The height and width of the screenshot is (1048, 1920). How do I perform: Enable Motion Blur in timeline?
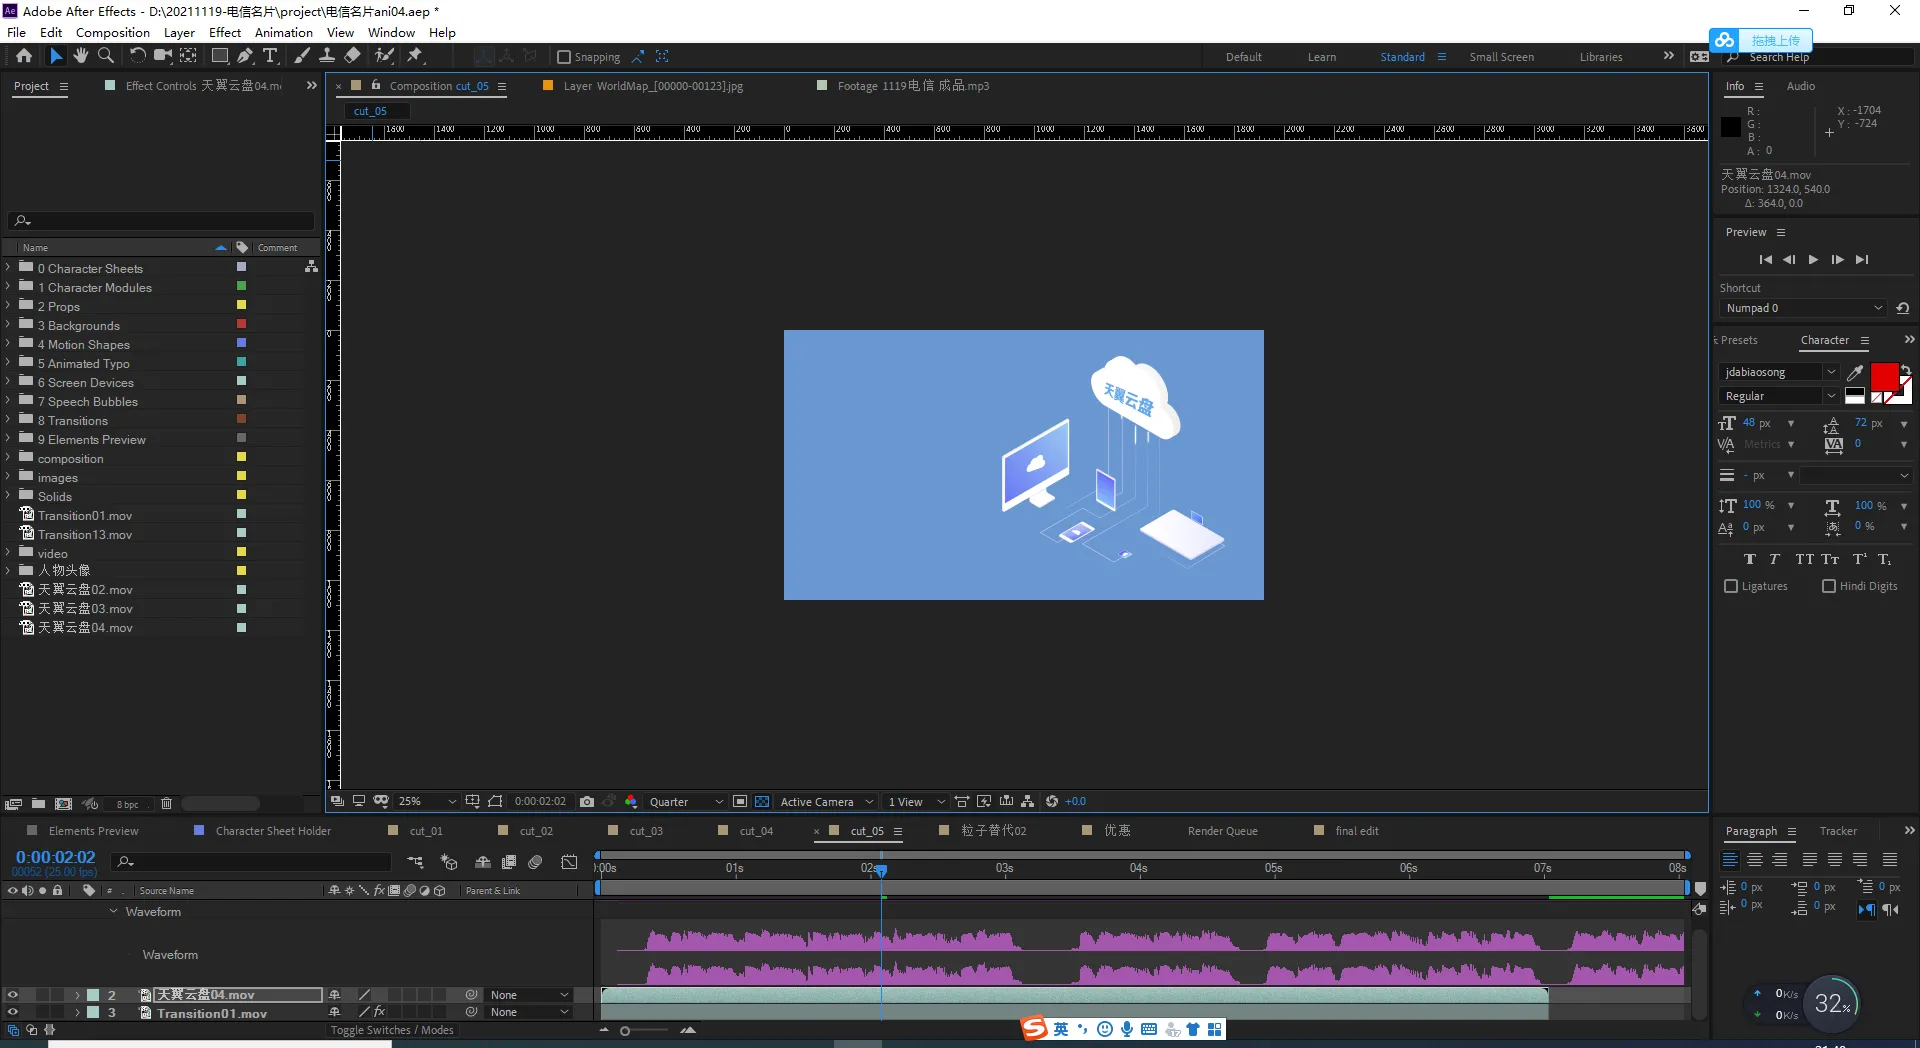point(536,862)
